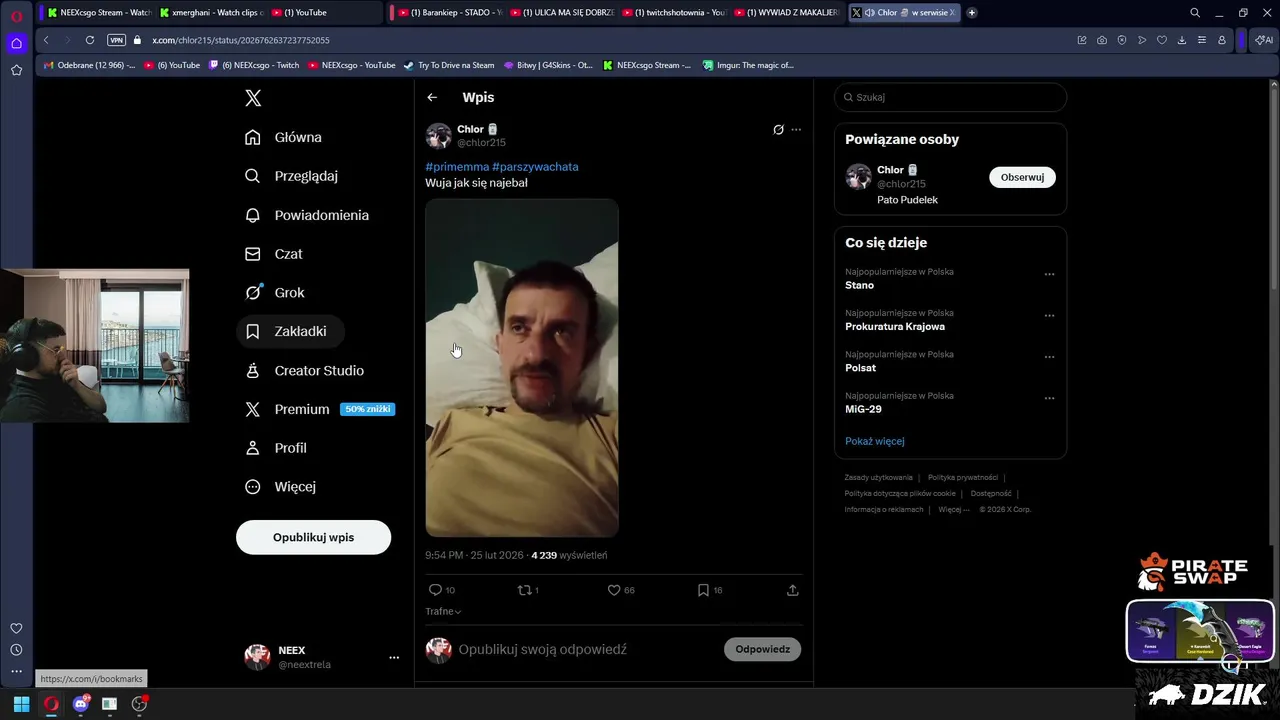Click Grok explain icon on post

point(778,129)
